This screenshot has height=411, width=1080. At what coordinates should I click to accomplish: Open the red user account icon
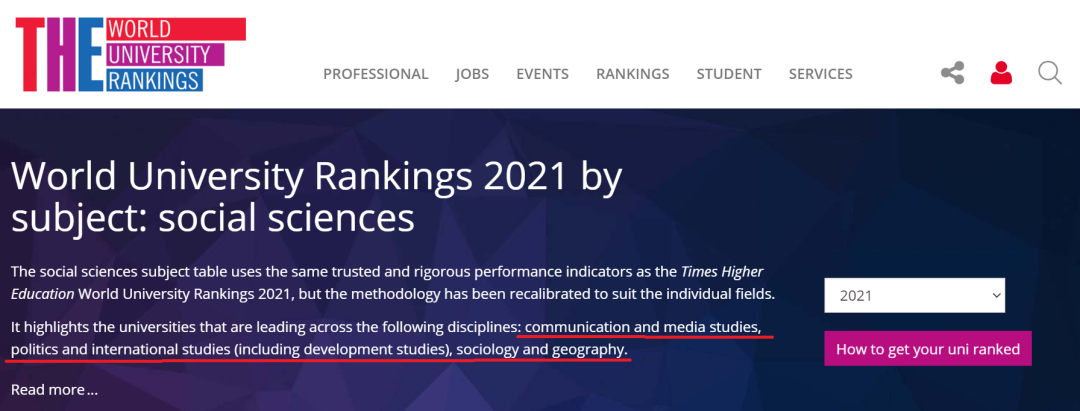point(1001,73)
